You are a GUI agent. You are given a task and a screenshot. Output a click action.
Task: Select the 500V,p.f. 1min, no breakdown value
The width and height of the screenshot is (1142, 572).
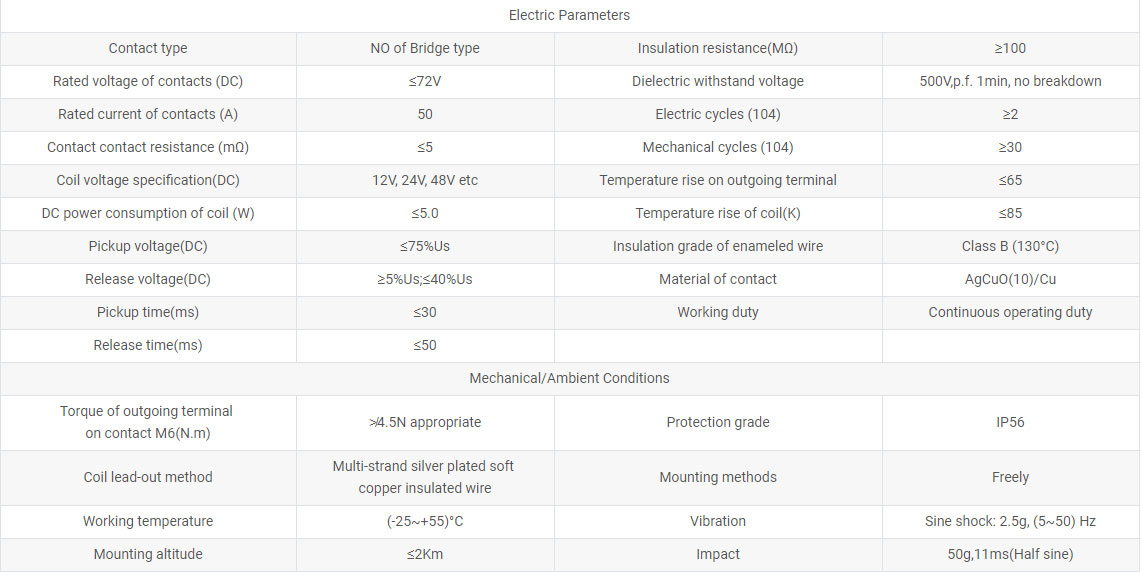[x=1010, y=81]
